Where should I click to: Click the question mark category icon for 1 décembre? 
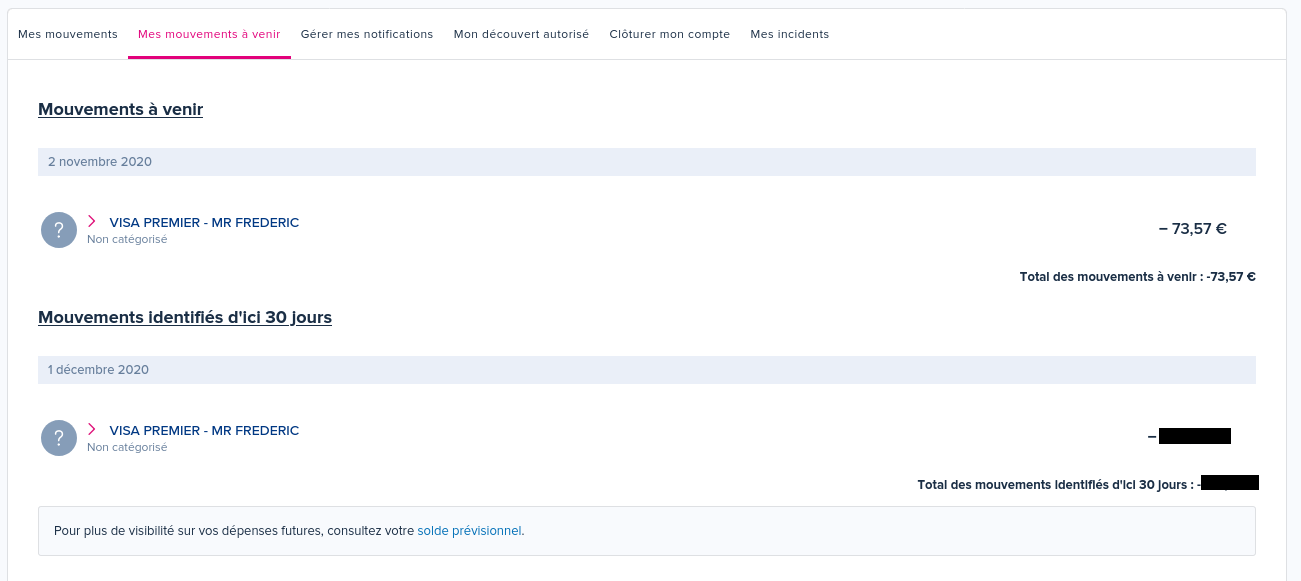(x=59, y=438)
